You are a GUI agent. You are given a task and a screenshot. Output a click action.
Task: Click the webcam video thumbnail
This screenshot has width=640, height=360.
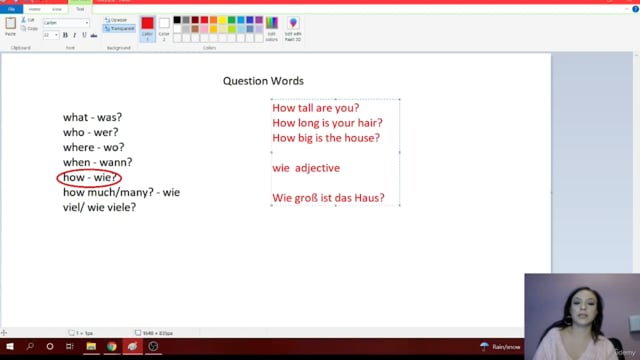582,317
